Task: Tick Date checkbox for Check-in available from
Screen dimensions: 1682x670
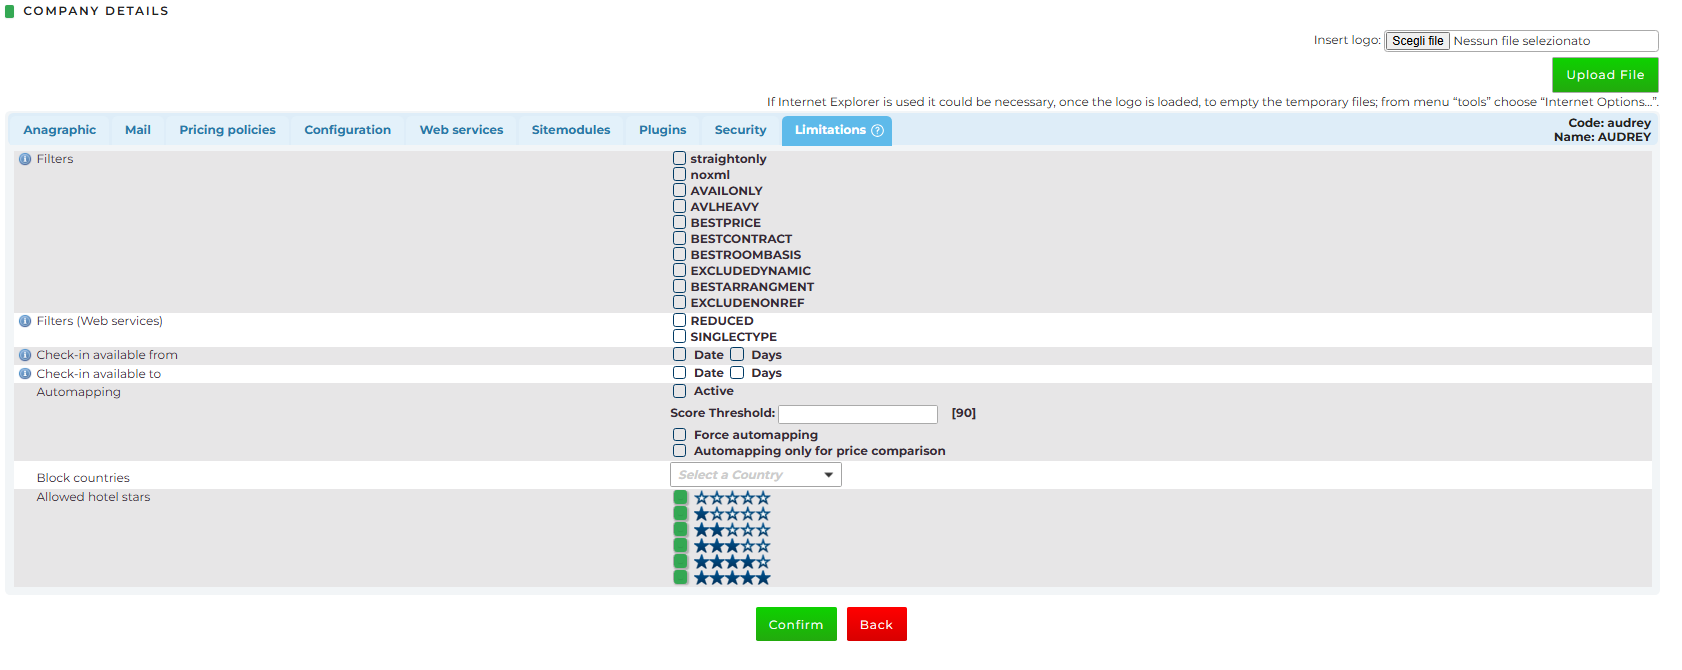Action: [680, 354]
